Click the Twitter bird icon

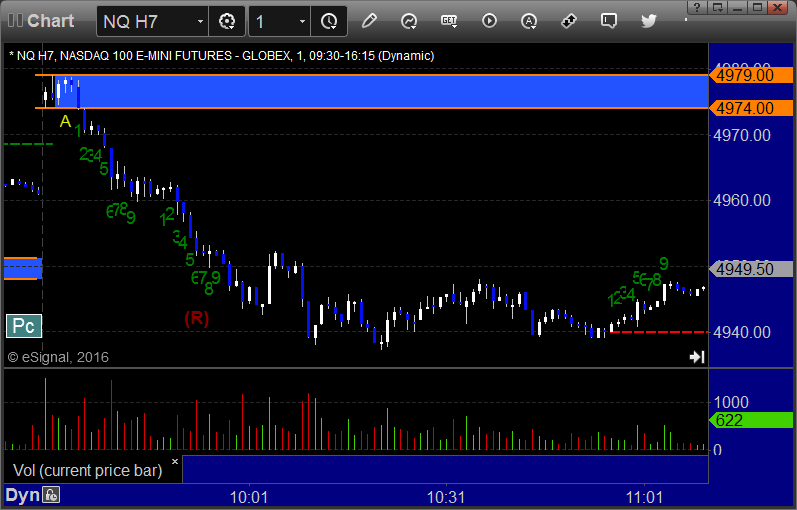(649, 21)
